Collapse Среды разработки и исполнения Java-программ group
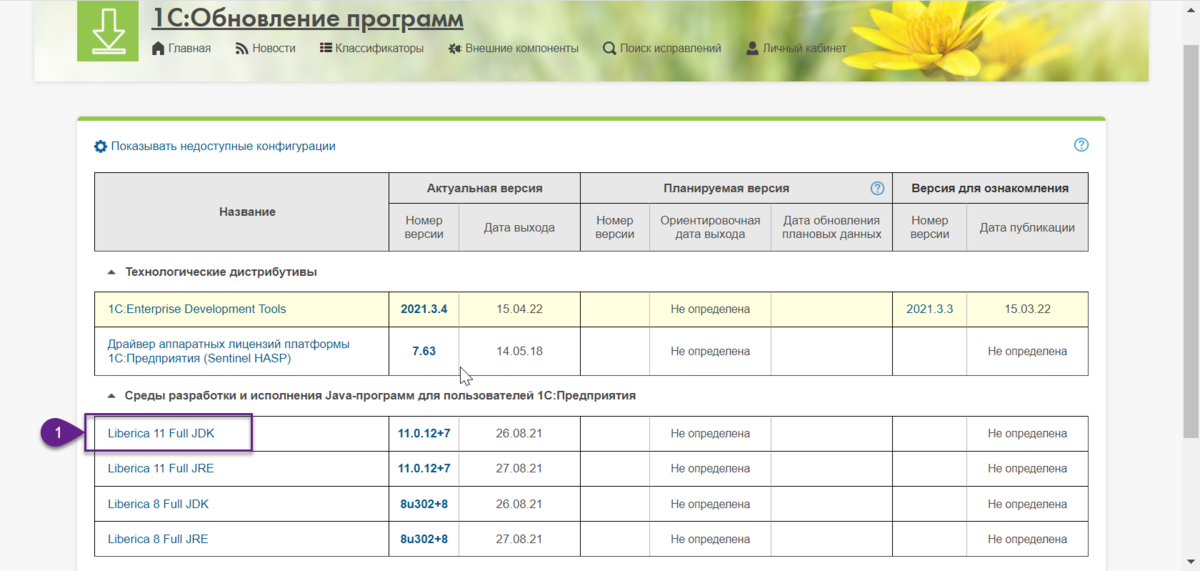Viewport: 1200px width, 571px height. [x=112, y=396]
